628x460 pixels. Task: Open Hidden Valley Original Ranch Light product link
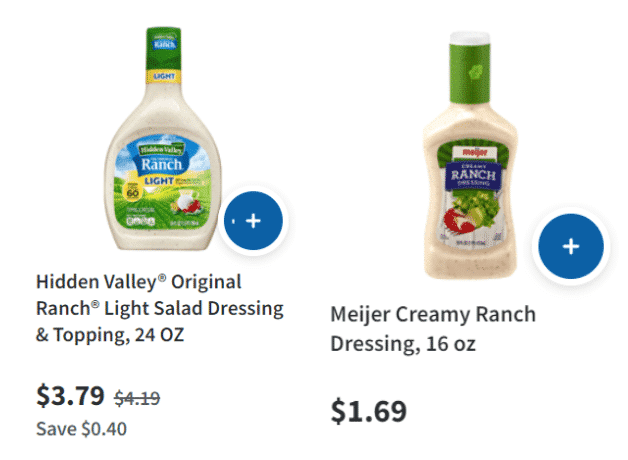tap(159, 308)
